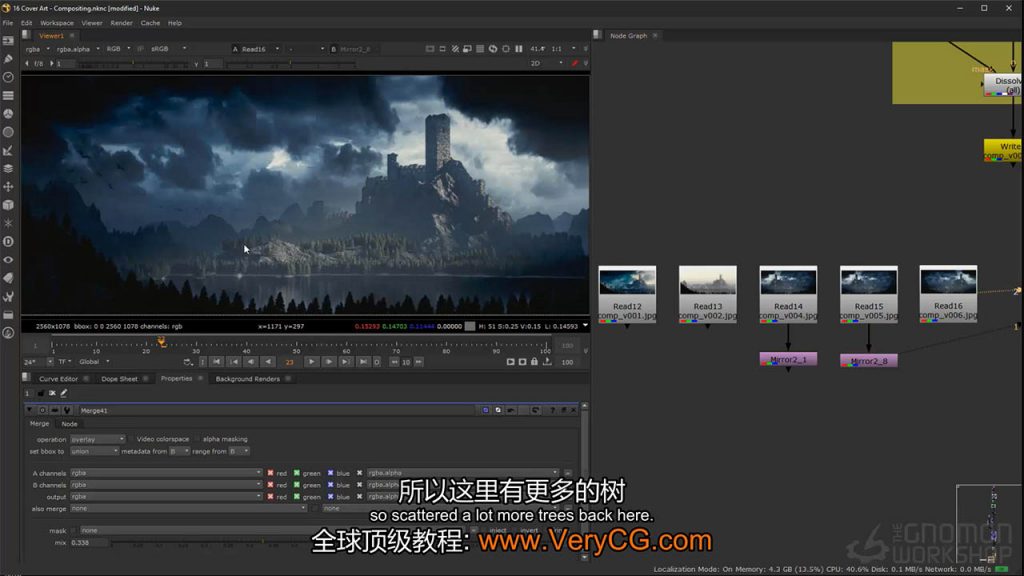
Task: Toggle the viewer ROI icon
Action: [506, 49]
